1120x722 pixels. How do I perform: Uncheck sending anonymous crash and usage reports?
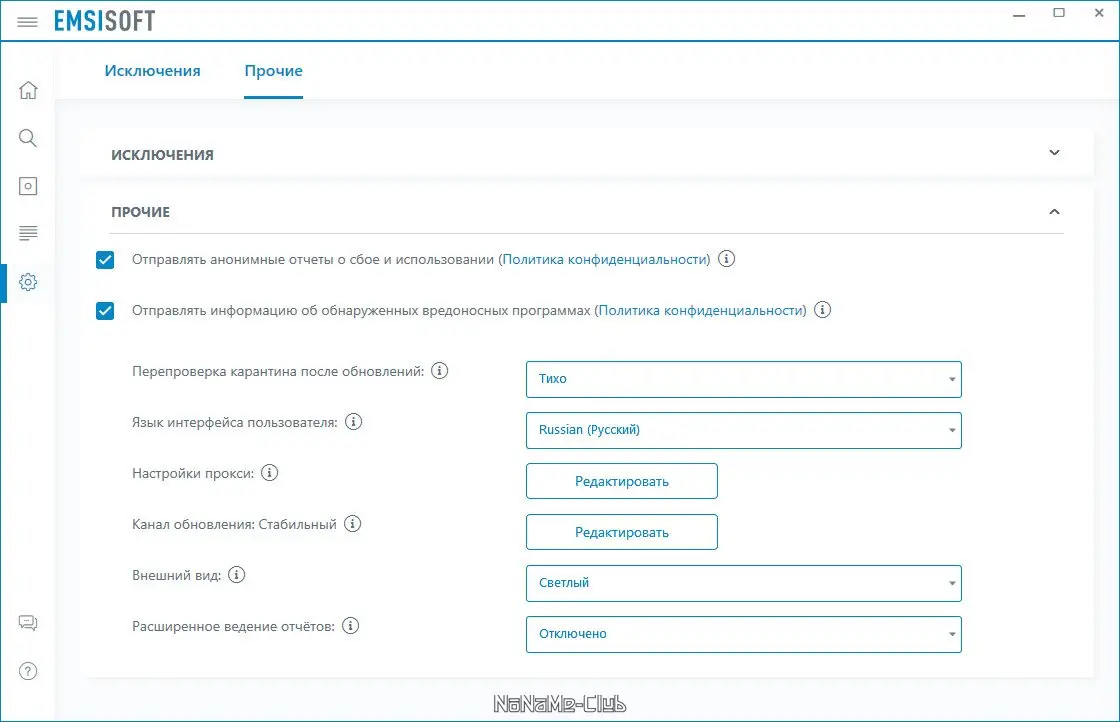tap(105, 260)
